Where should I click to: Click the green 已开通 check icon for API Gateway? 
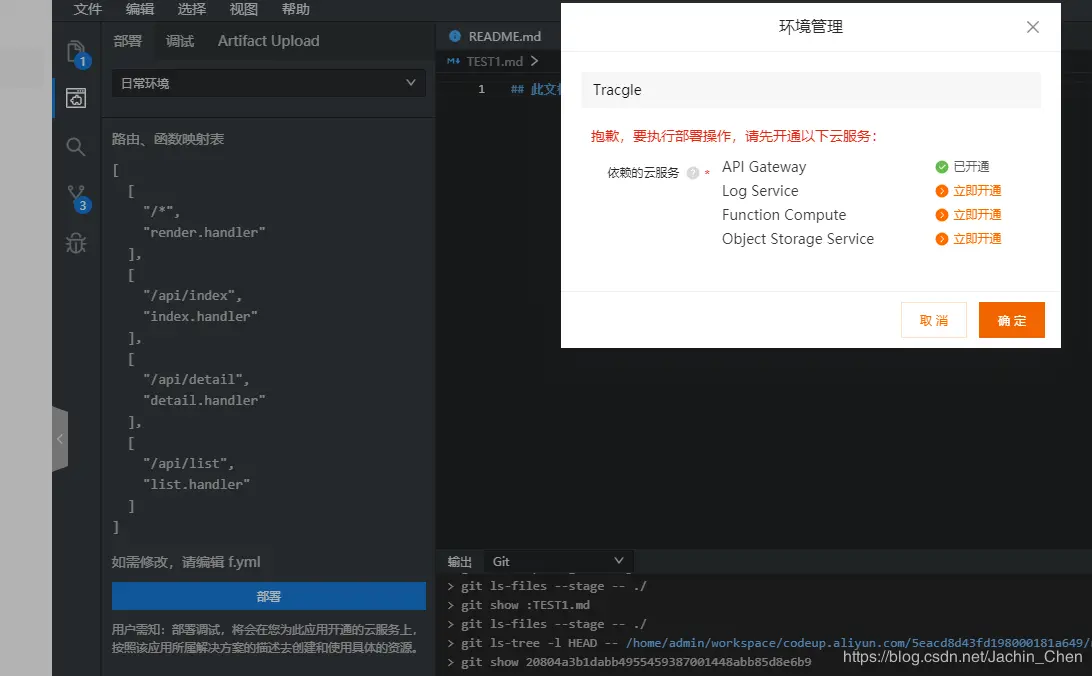(941, 166)
